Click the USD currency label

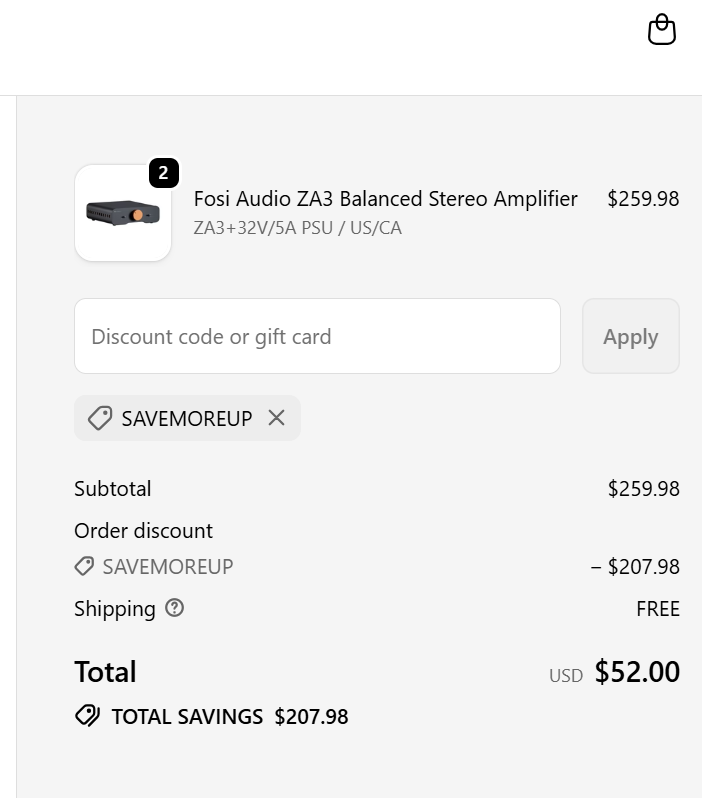point(565,676)
